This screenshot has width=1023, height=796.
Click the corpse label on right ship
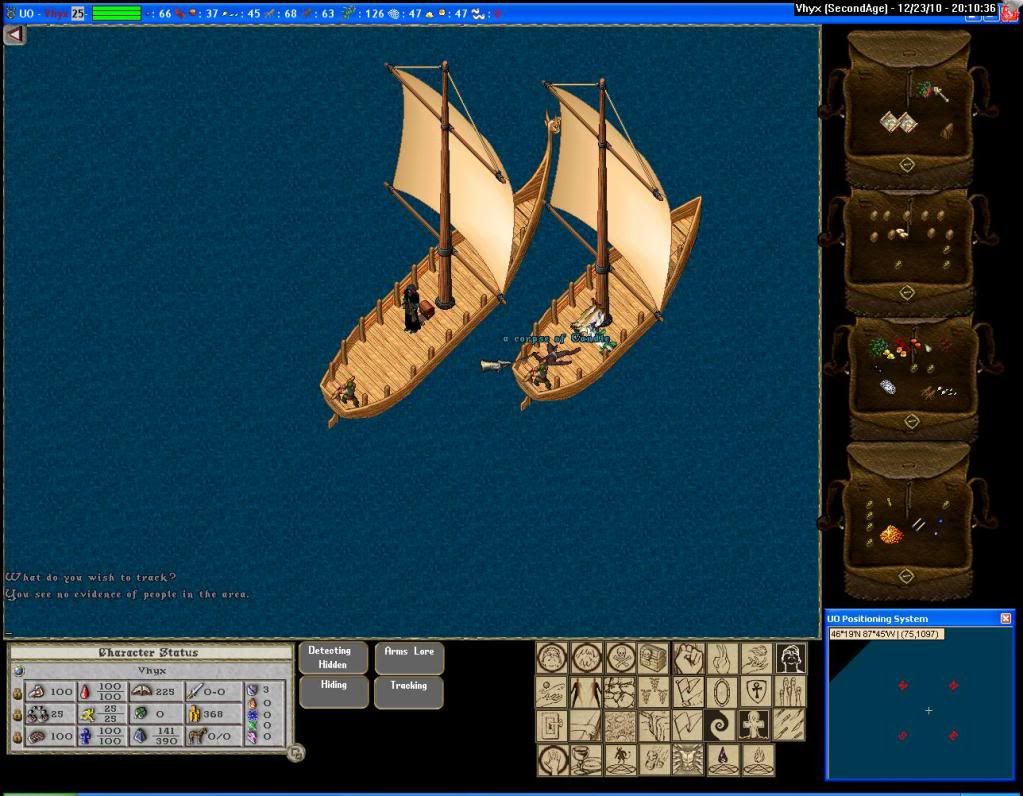[x=559, y=339]
